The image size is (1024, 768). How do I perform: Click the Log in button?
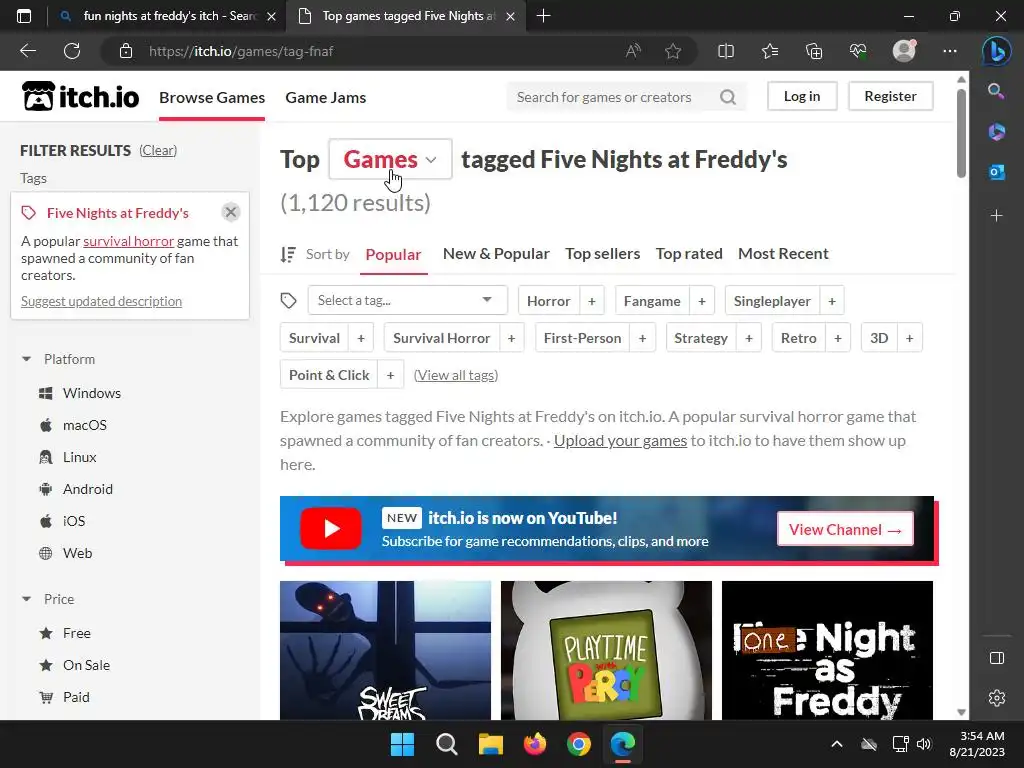coord(802,96)
